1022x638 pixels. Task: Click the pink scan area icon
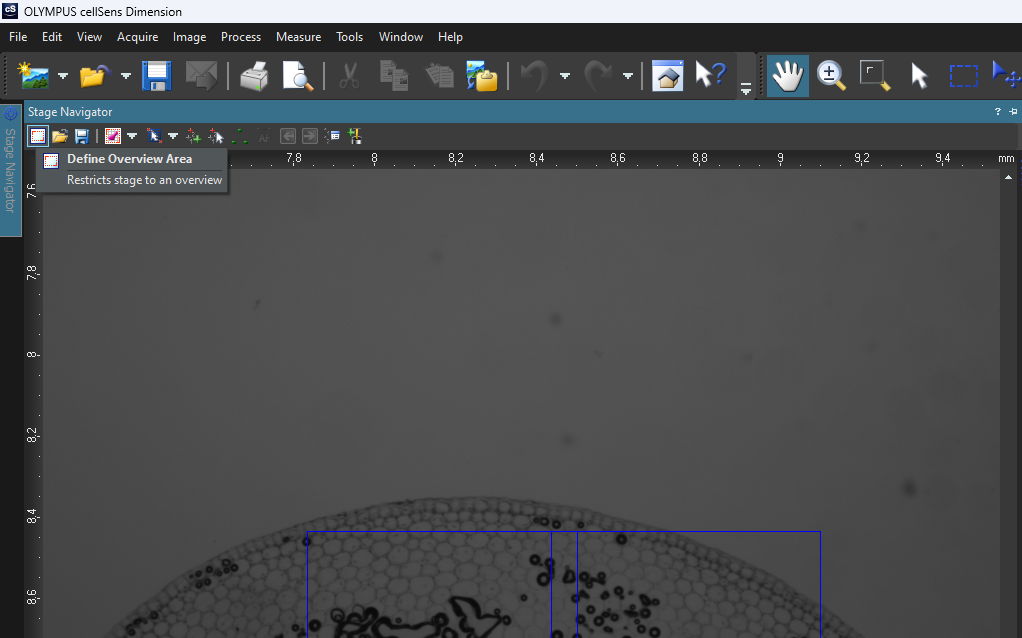[x=113, y=136]
